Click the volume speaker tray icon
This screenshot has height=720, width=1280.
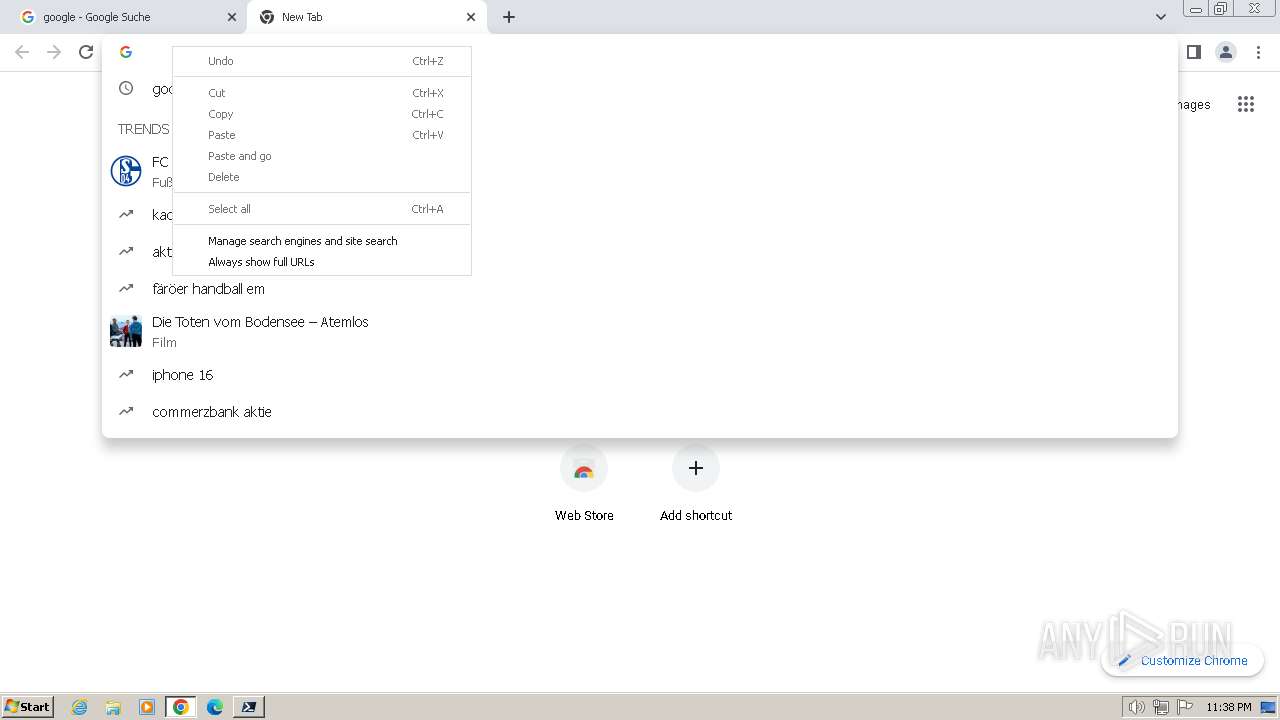tap(1136, 707)
